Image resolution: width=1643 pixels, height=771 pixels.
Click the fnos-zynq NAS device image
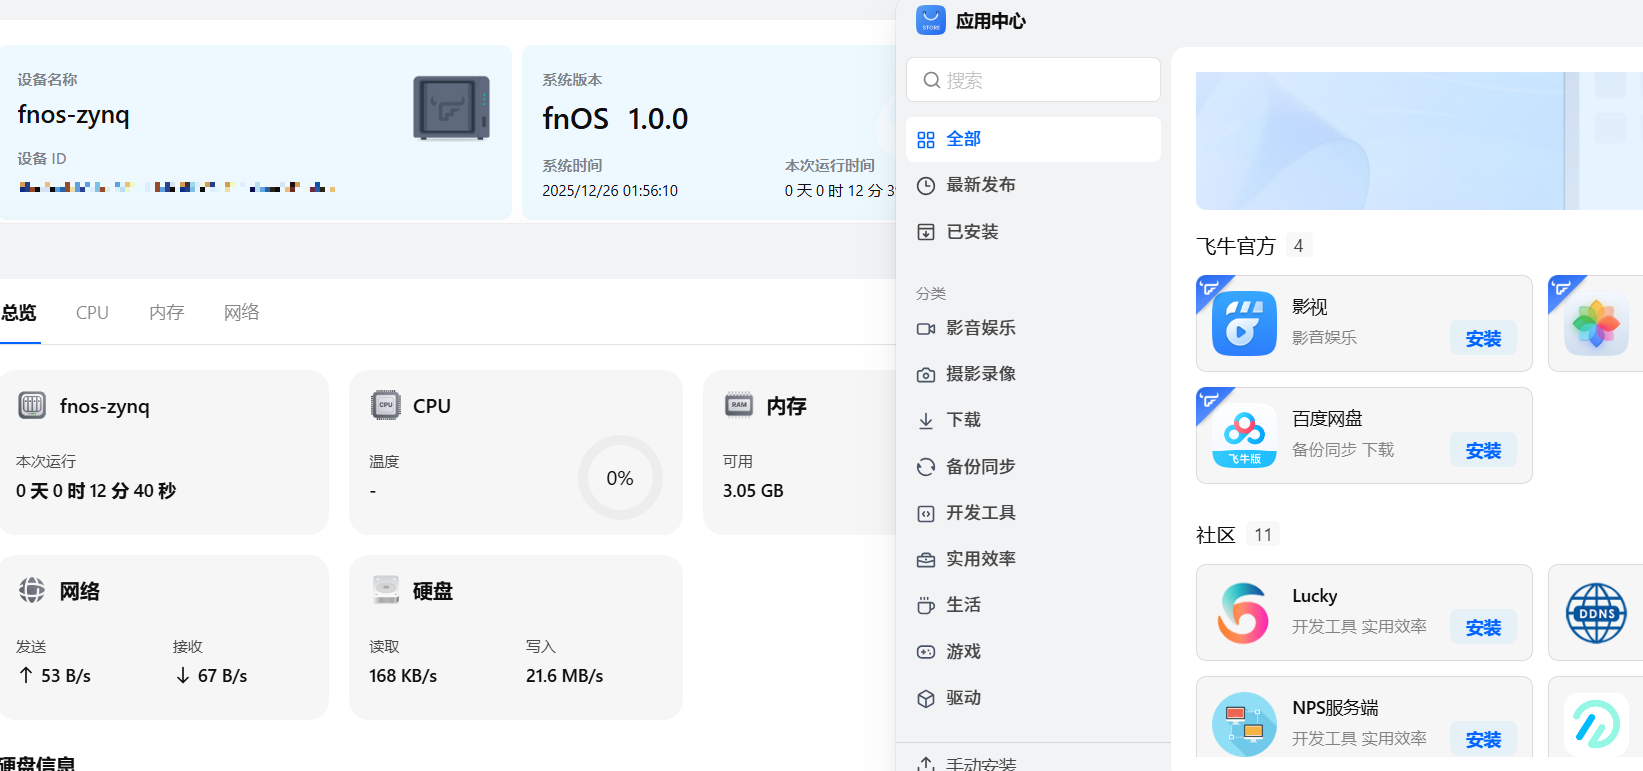(x=452, y=108)
